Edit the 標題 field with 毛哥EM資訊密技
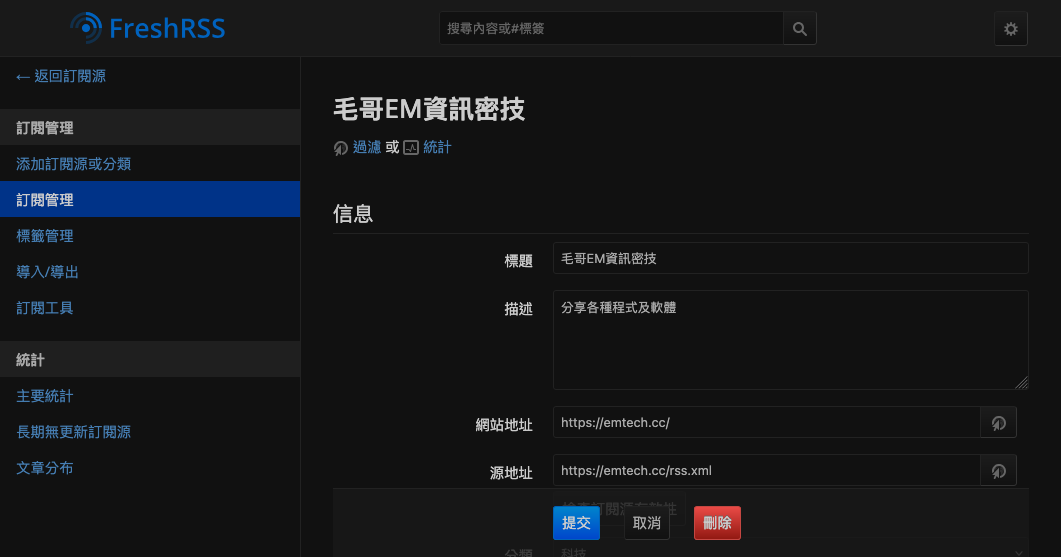The width and height of the screenshot is (1061, 557). pos(790,259)
